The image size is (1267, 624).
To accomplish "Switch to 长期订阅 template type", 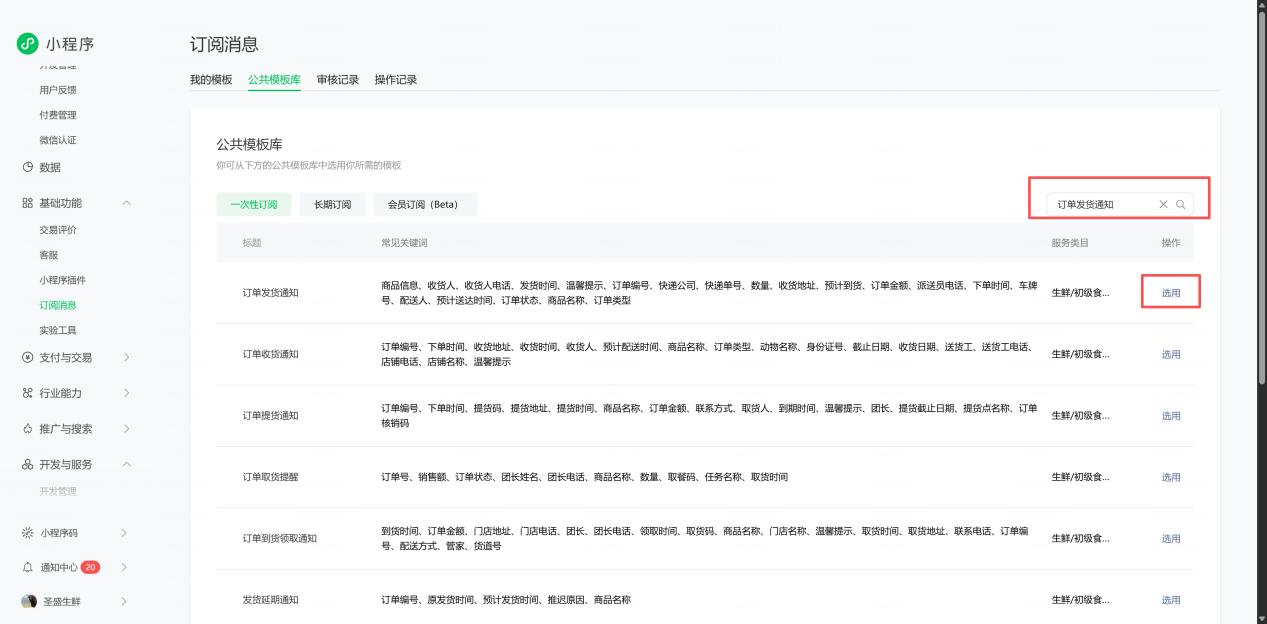I will [332, 204].
